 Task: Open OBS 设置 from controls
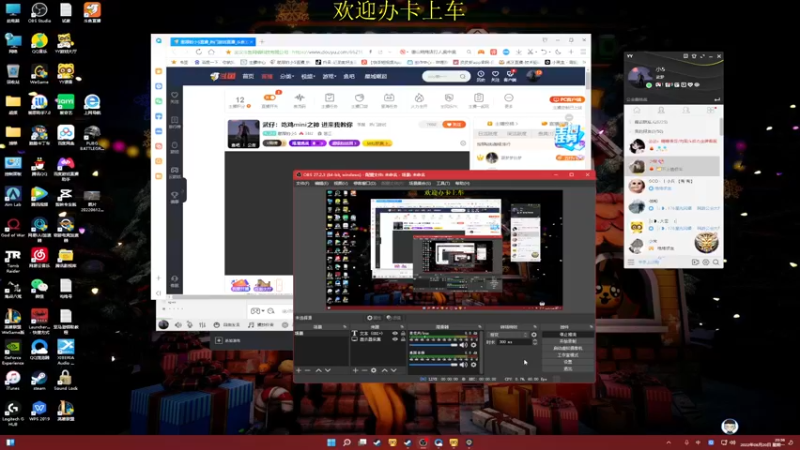click(568, 362)
